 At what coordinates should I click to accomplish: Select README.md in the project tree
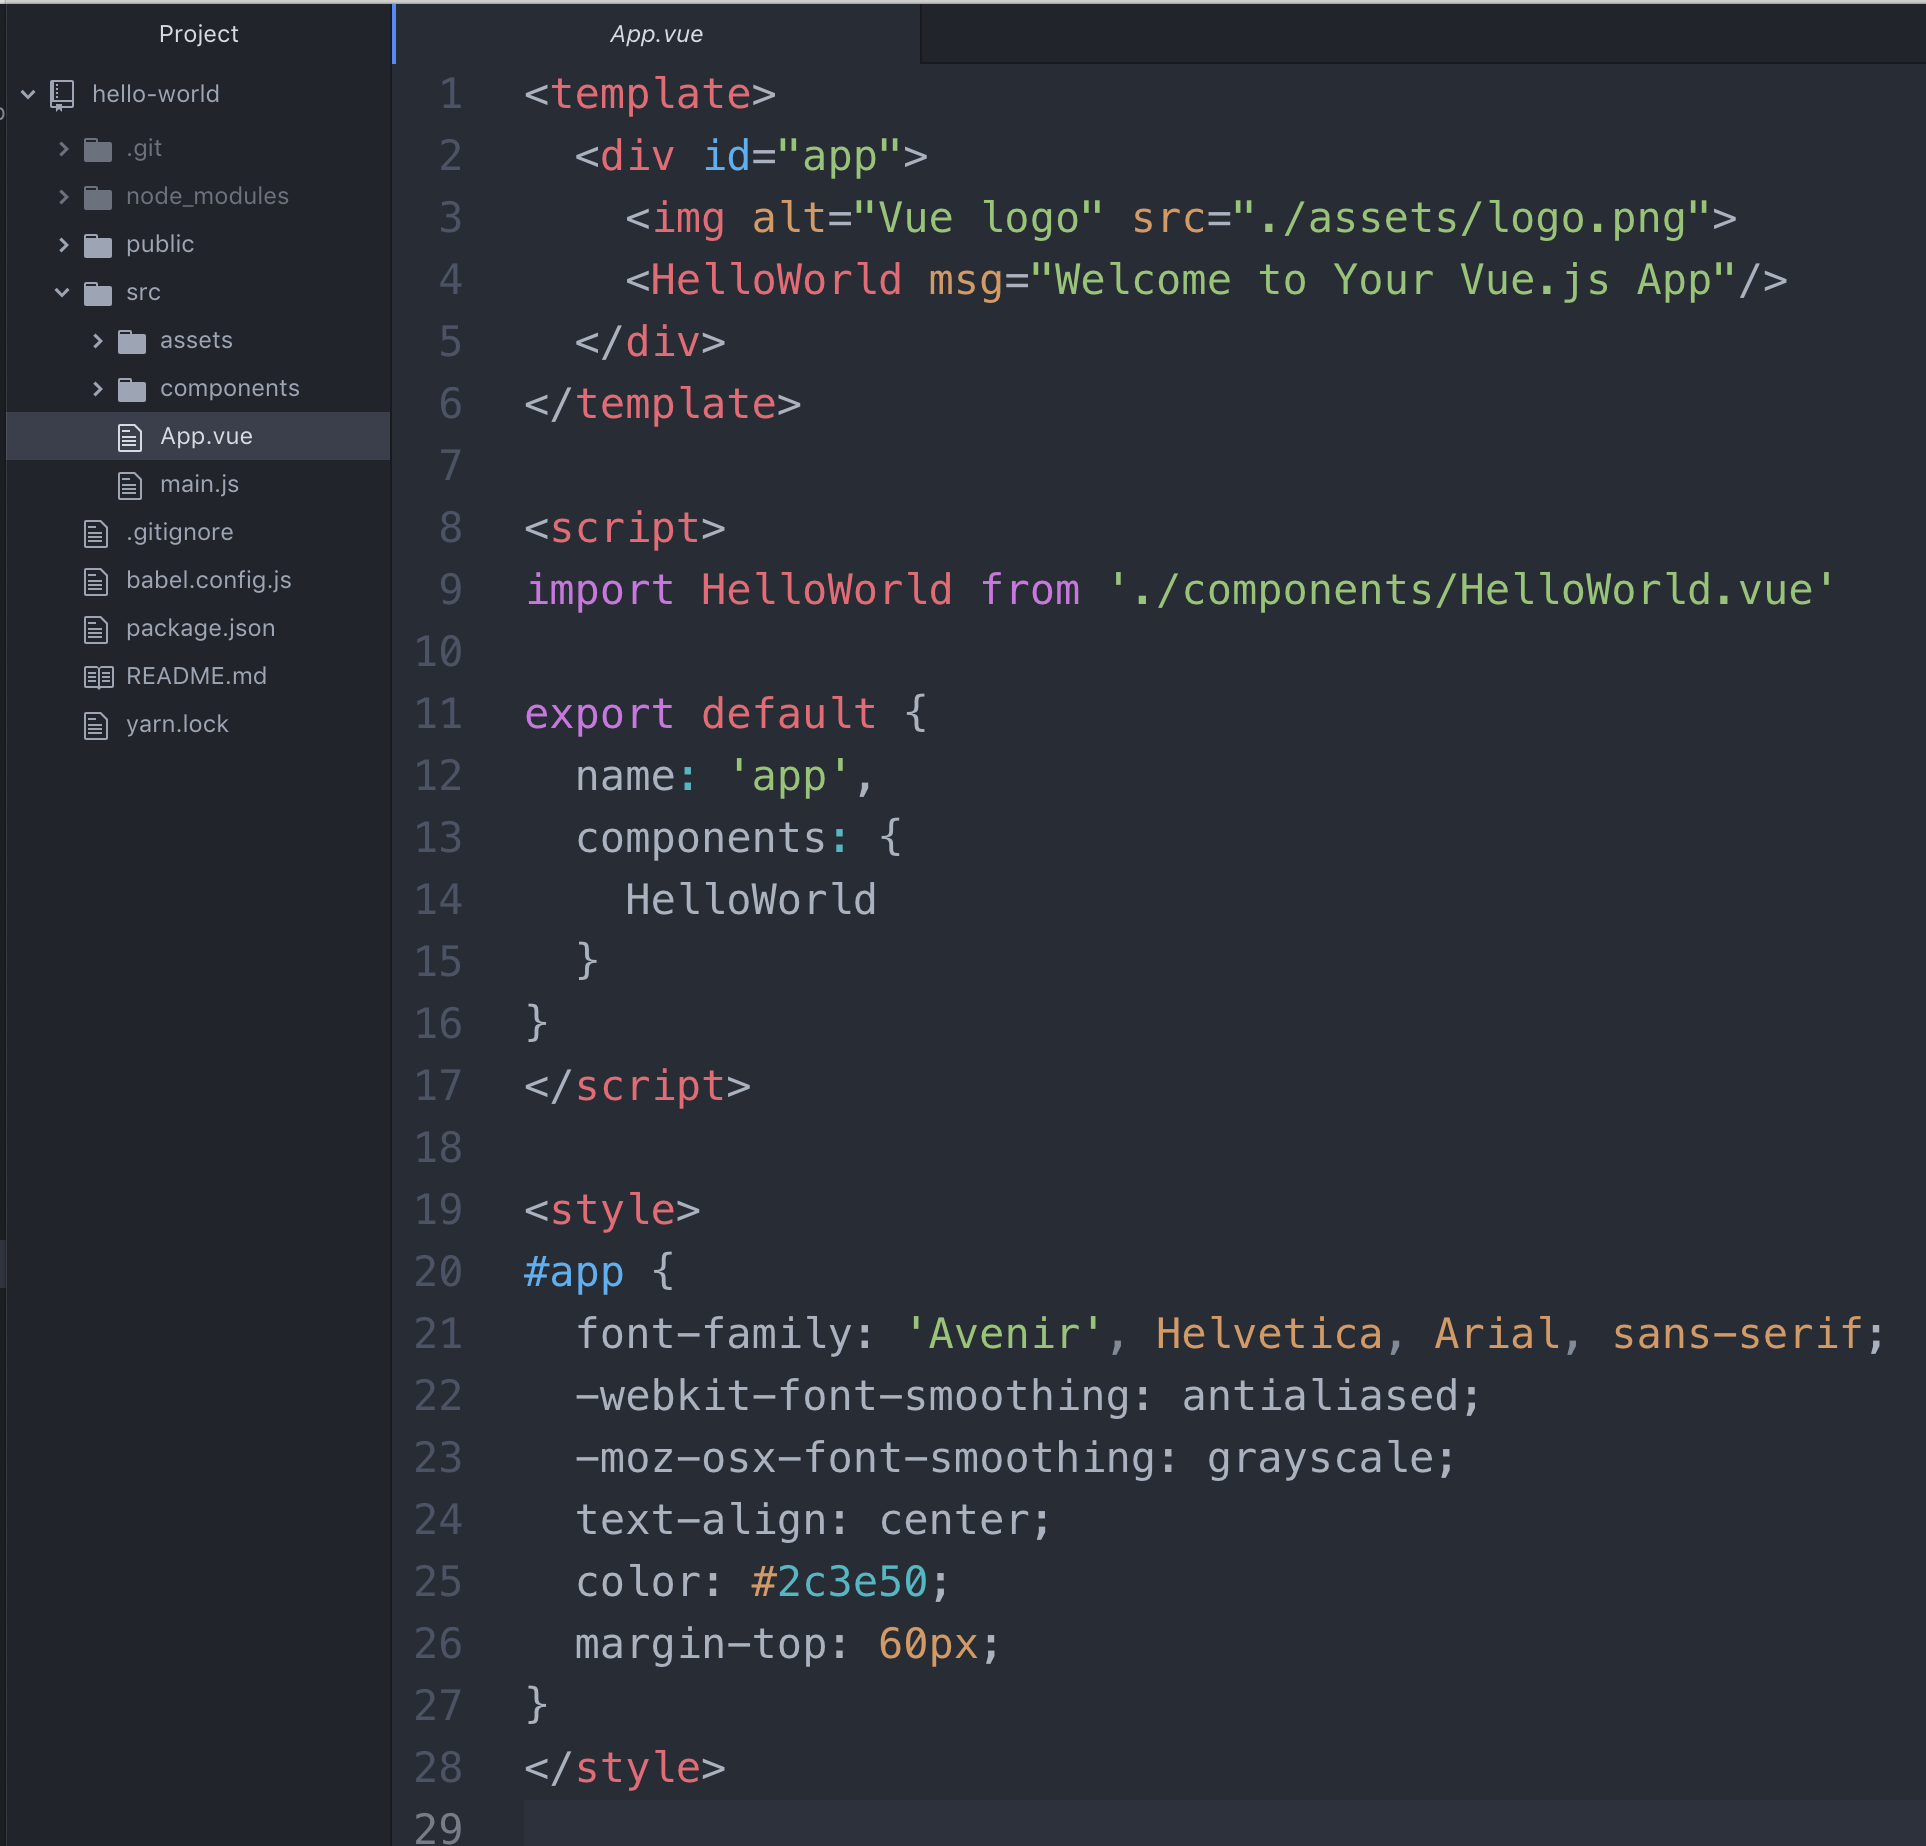[x=196, y=676]
